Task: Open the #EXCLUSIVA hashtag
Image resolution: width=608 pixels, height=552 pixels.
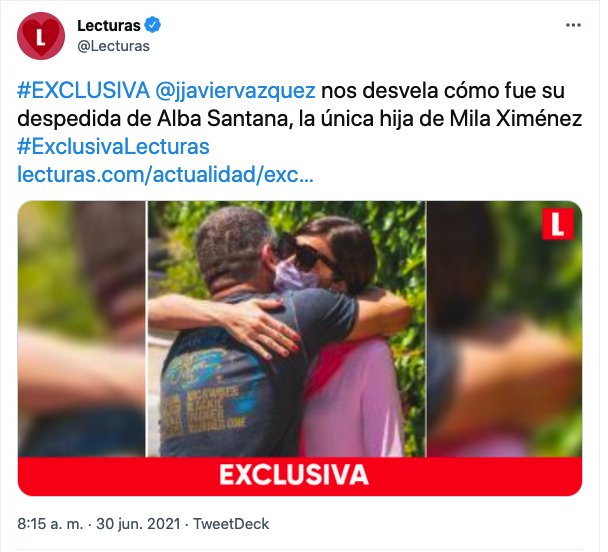Action: coord(83,91)
